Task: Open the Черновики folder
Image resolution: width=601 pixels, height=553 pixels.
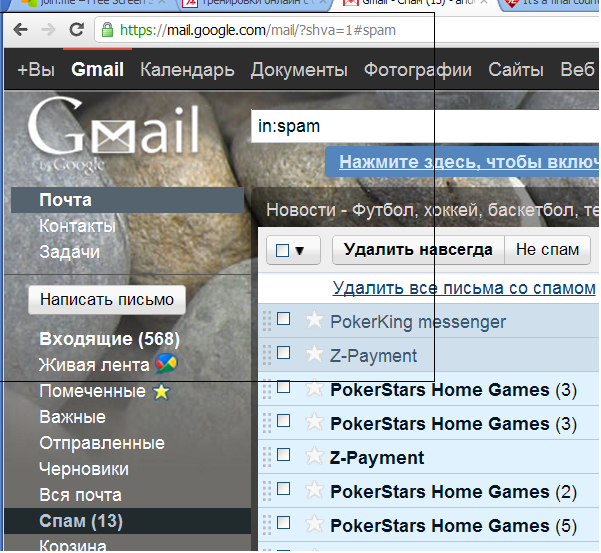Action: pos(84,469)
